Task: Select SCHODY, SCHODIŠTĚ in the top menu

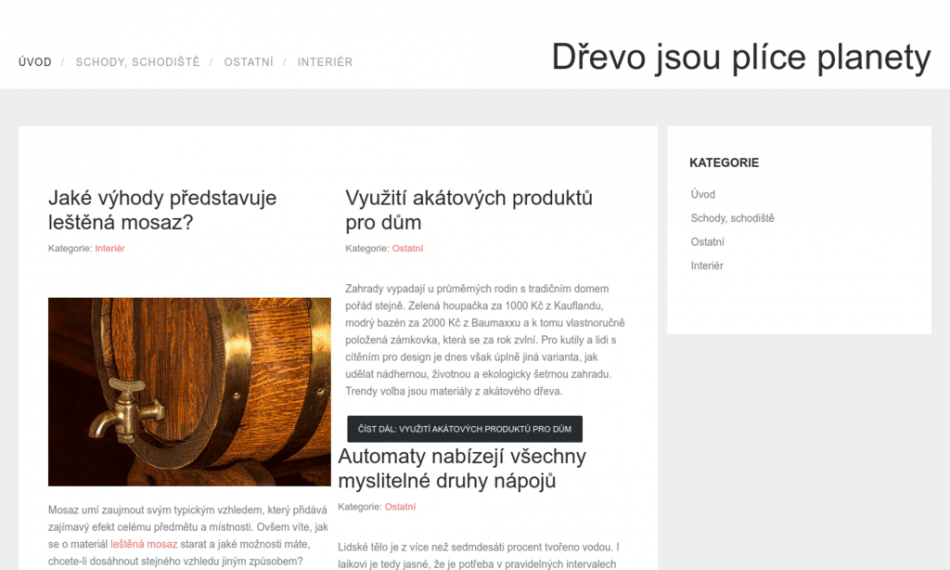Action: point(137,62)
